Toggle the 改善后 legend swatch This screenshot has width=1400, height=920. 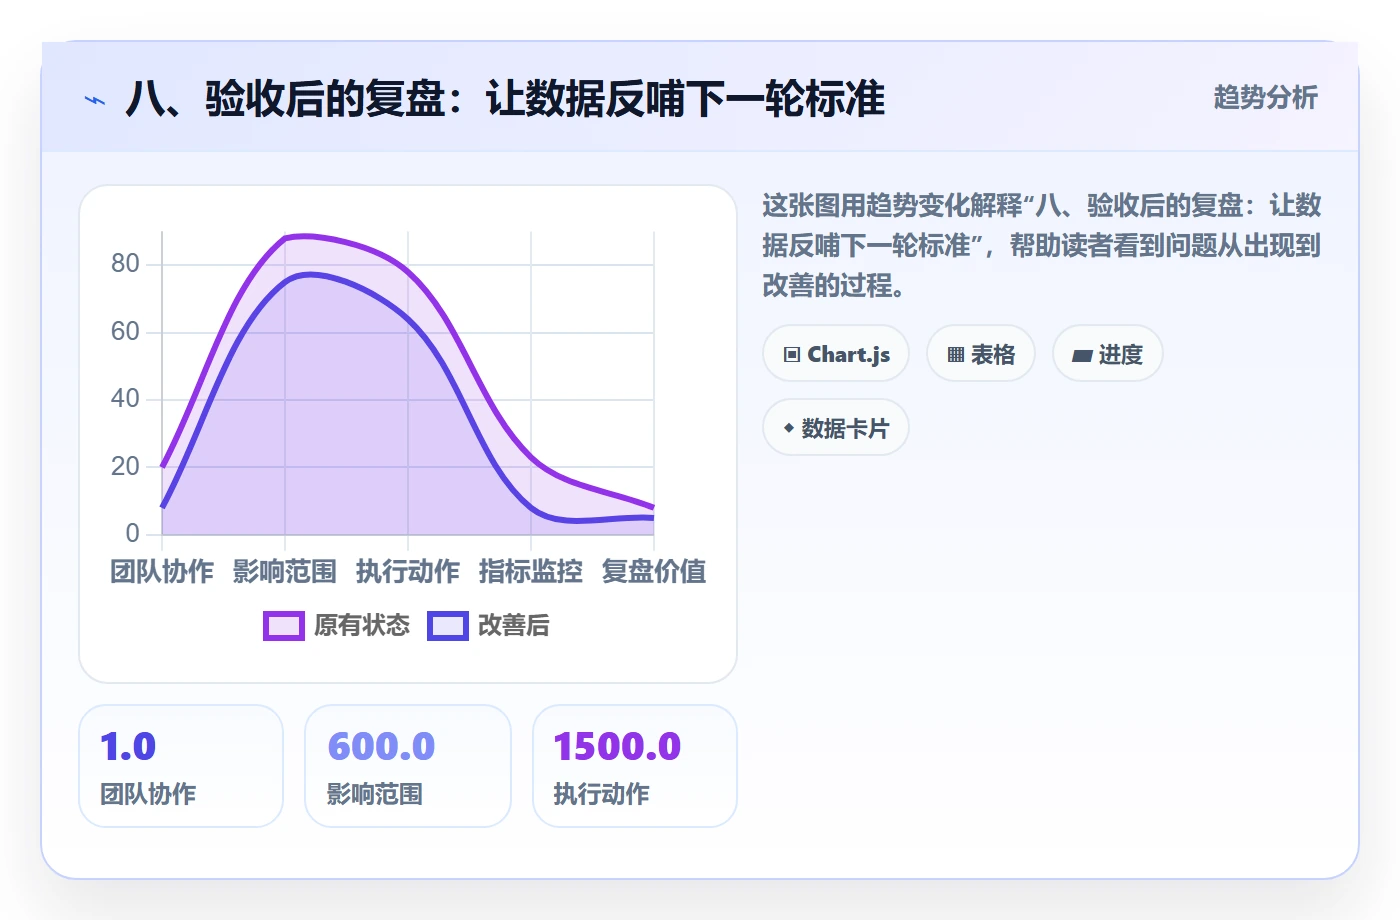pyautogui.click(x=448, y=626)
